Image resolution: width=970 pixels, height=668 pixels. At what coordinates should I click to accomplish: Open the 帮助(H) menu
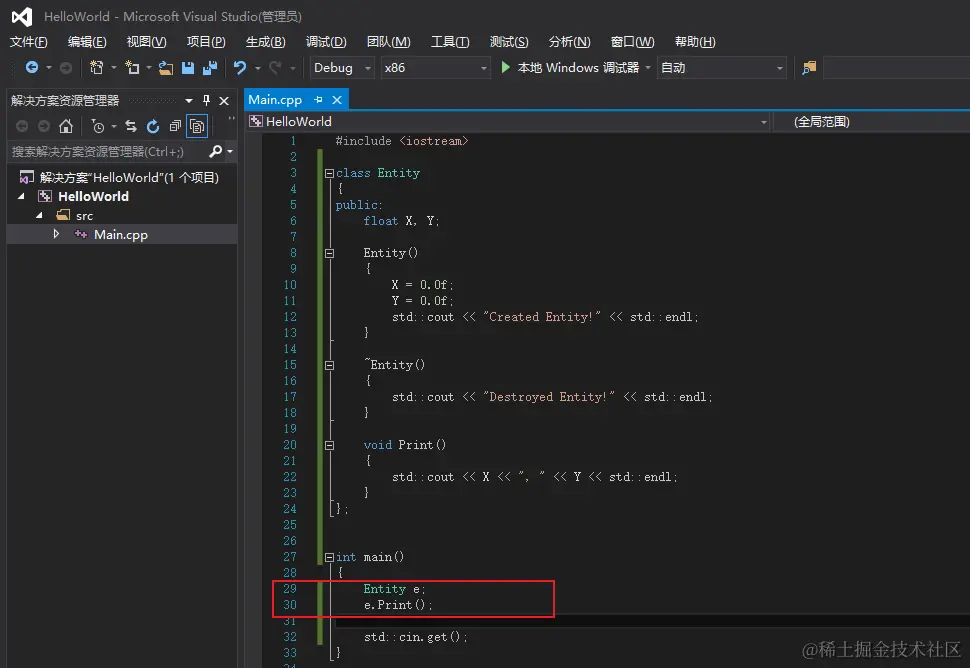(695, 41)
